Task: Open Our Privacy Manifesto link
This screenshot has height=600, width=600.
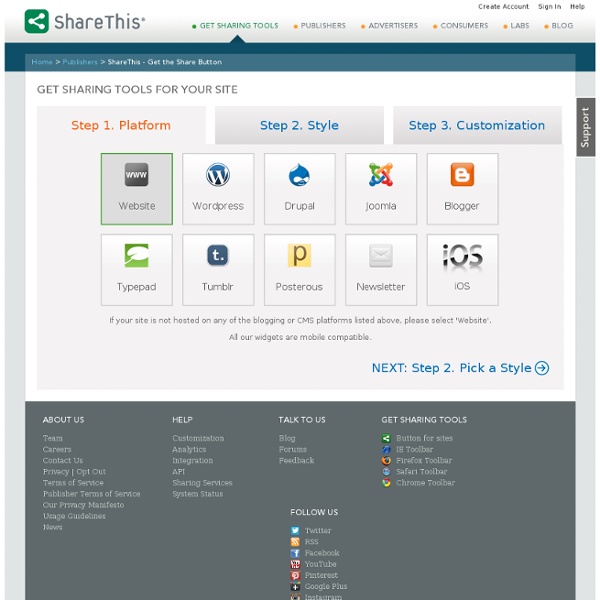Action: (x=83, y=505)
